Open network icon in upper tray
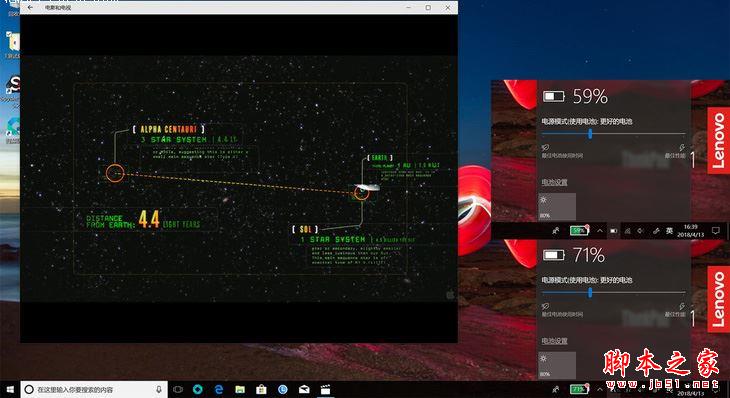Image resolution: width=730 pixels, height=398 pixels. tap(628, 231)
